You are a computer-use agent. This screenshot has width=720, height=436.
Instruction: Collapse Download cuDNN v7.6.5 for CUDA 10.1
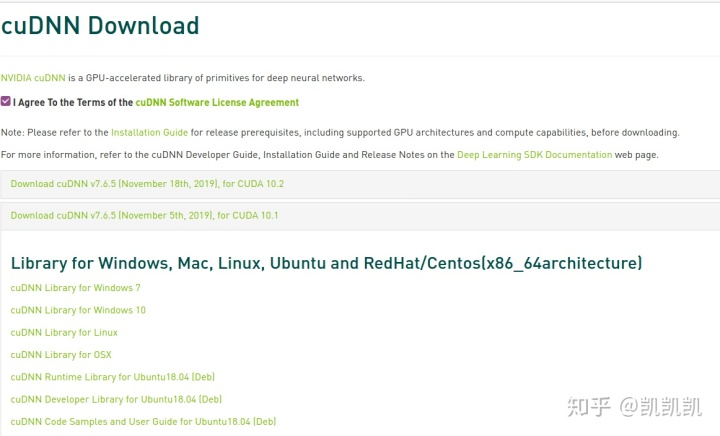(x=144, y=216)
